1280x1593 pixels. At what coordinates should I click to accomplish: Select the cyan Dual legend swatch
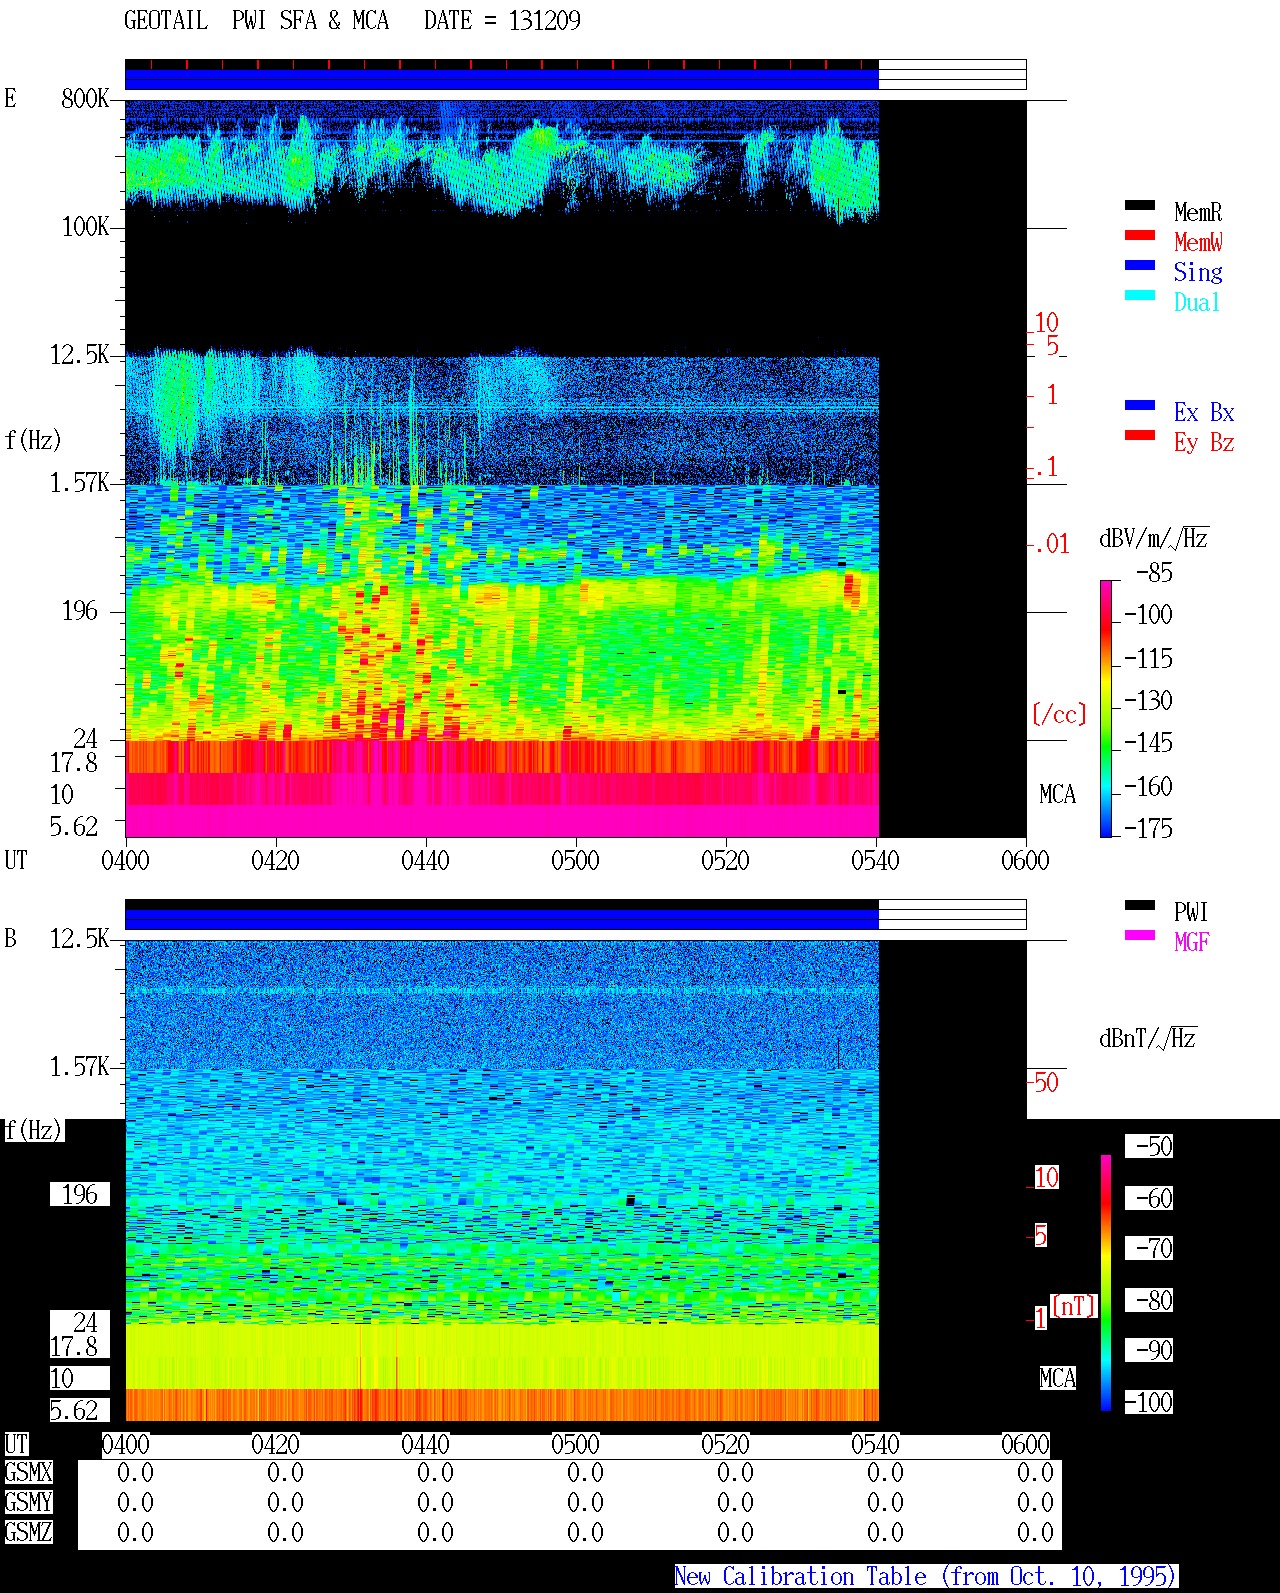tap(1140, 296)
